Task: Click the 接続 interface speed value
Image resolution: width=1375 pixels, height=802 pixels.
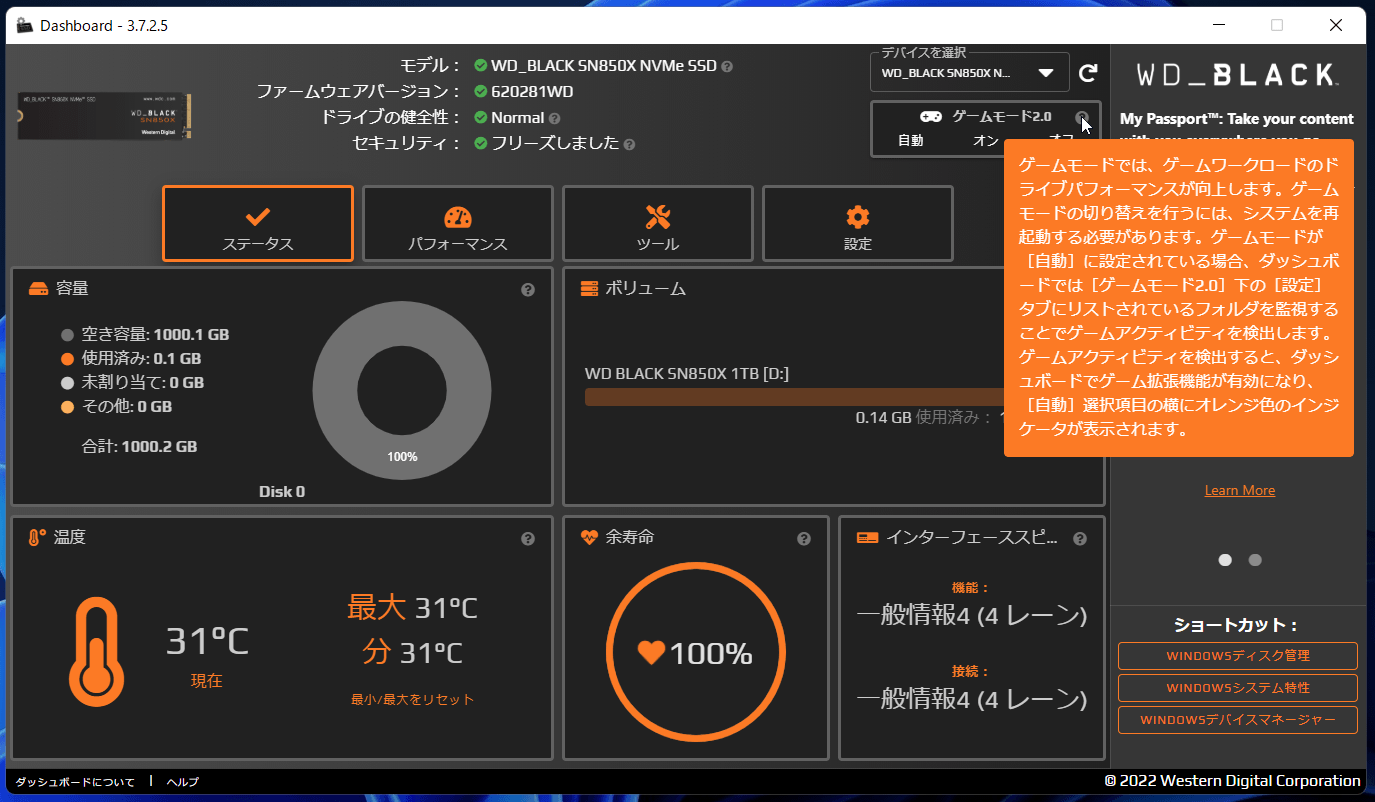Action: (x=972, y=698)
